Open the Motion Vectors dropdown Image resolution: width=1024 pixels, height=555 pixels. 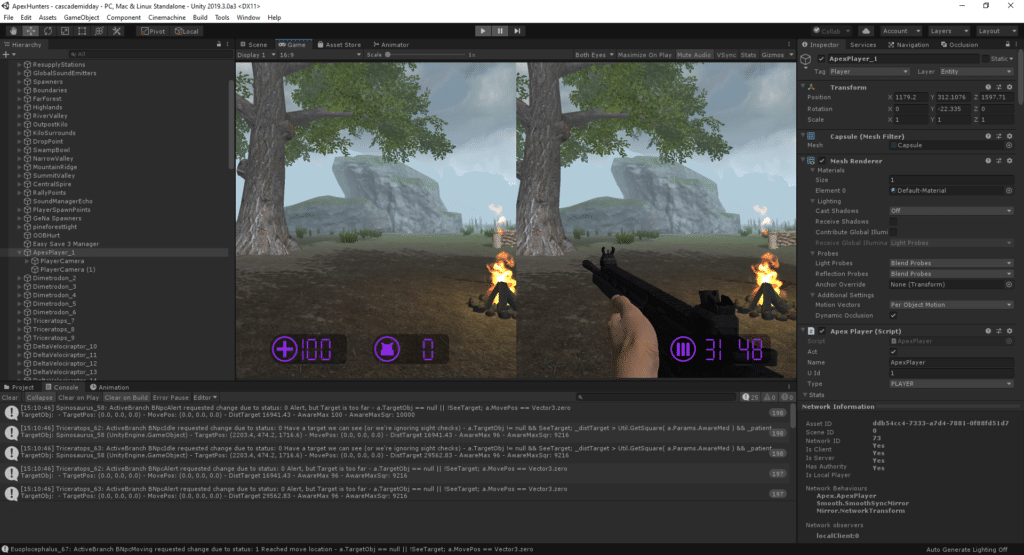click(952, 305)
